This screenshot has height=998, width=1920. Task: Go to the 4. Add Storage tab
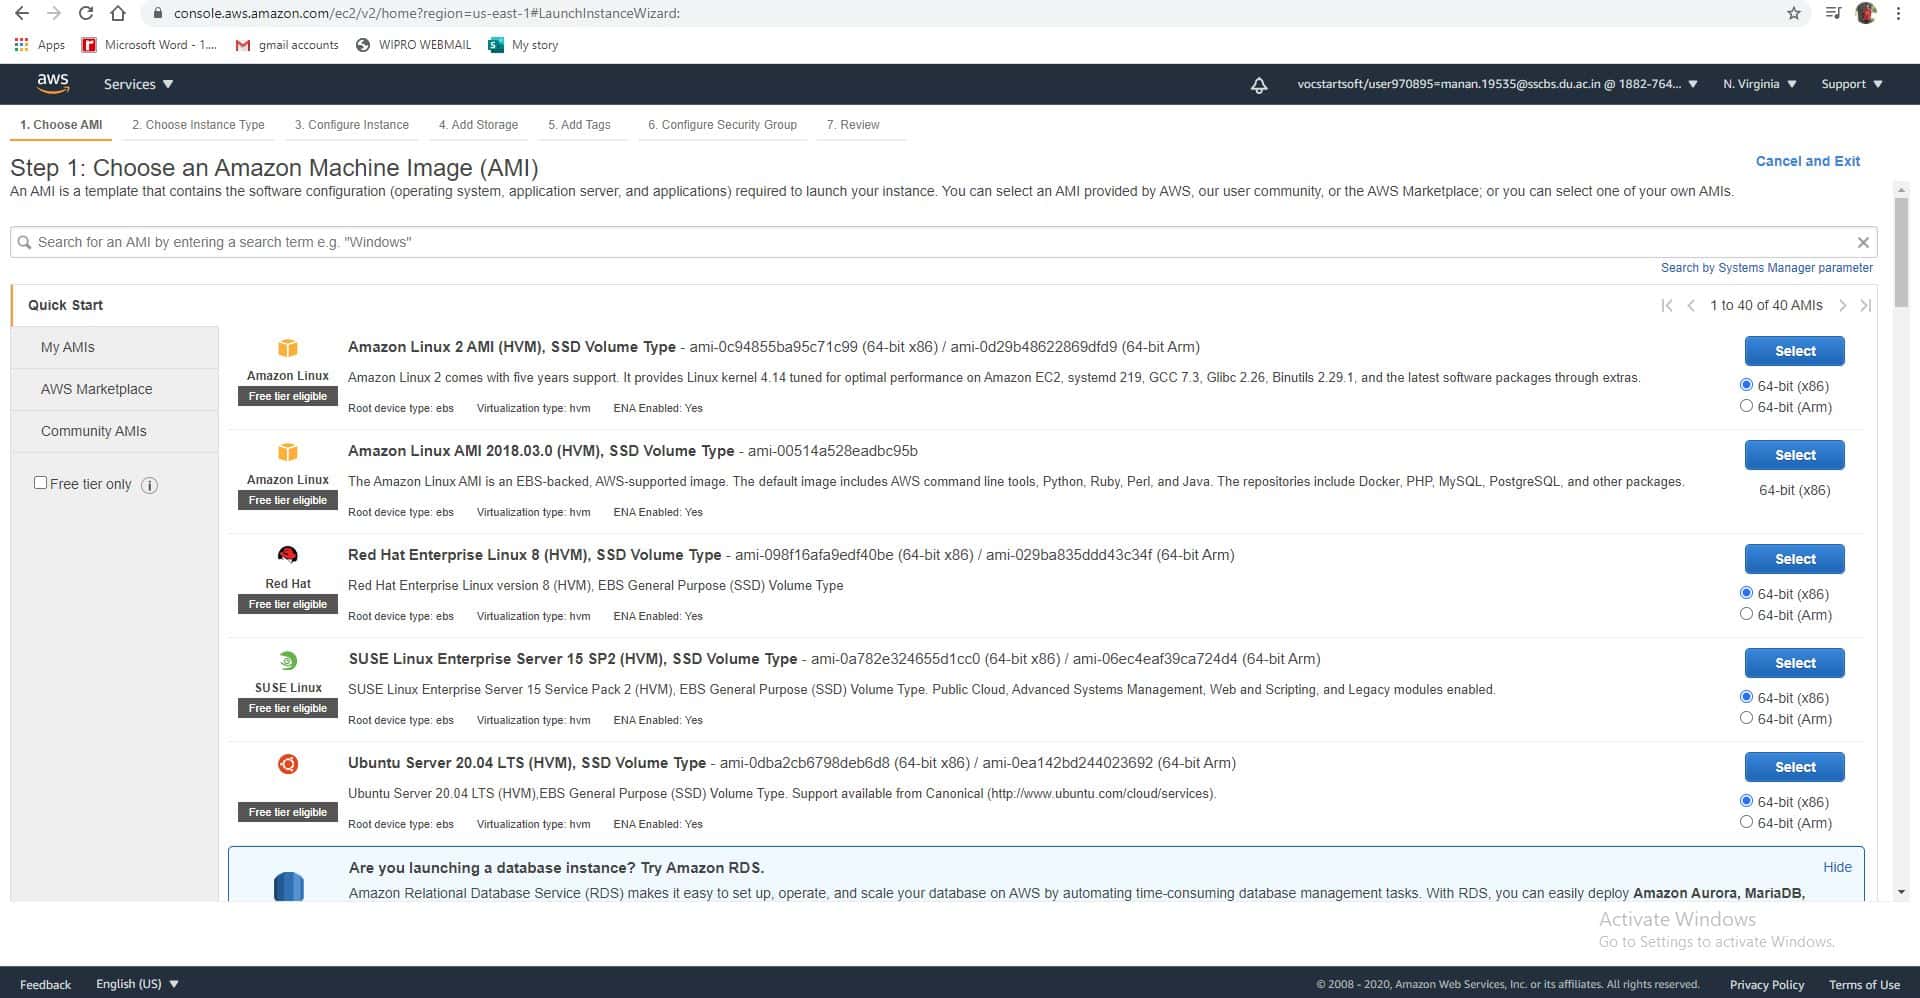[478, 125]
